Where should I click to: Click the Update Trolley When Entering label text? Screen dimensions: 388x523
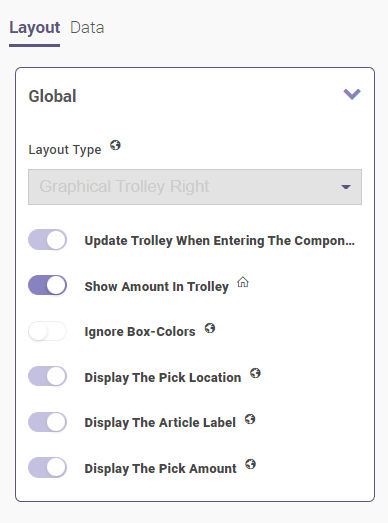pyautogui.click(x=220, y=240)
